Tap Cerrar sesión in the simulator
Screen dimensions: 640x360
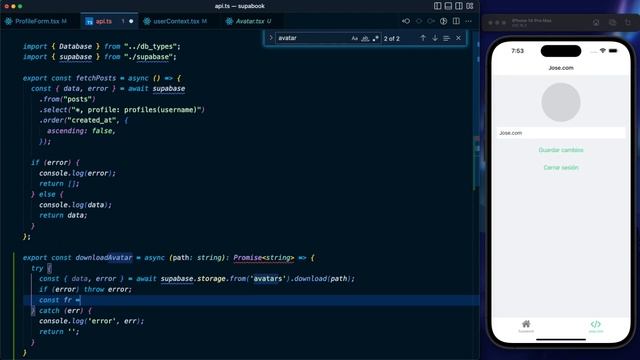point(561,168)
